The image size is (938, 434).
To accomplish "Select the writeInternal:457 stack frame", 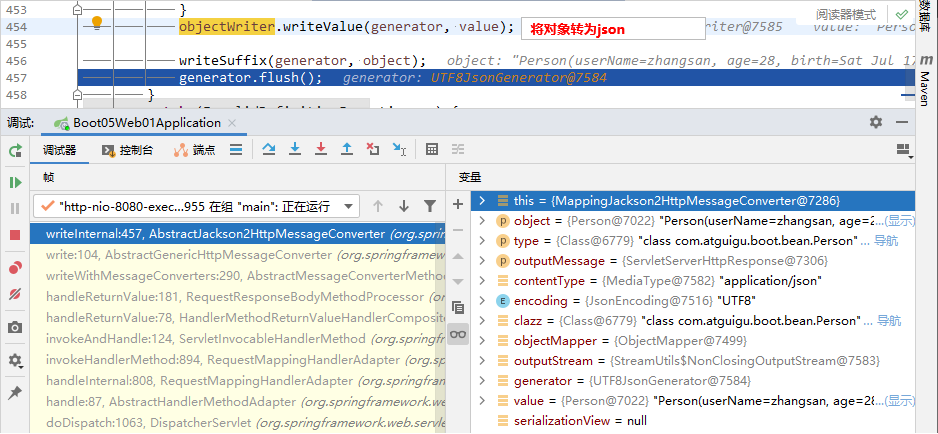I will tap(237, 234).
